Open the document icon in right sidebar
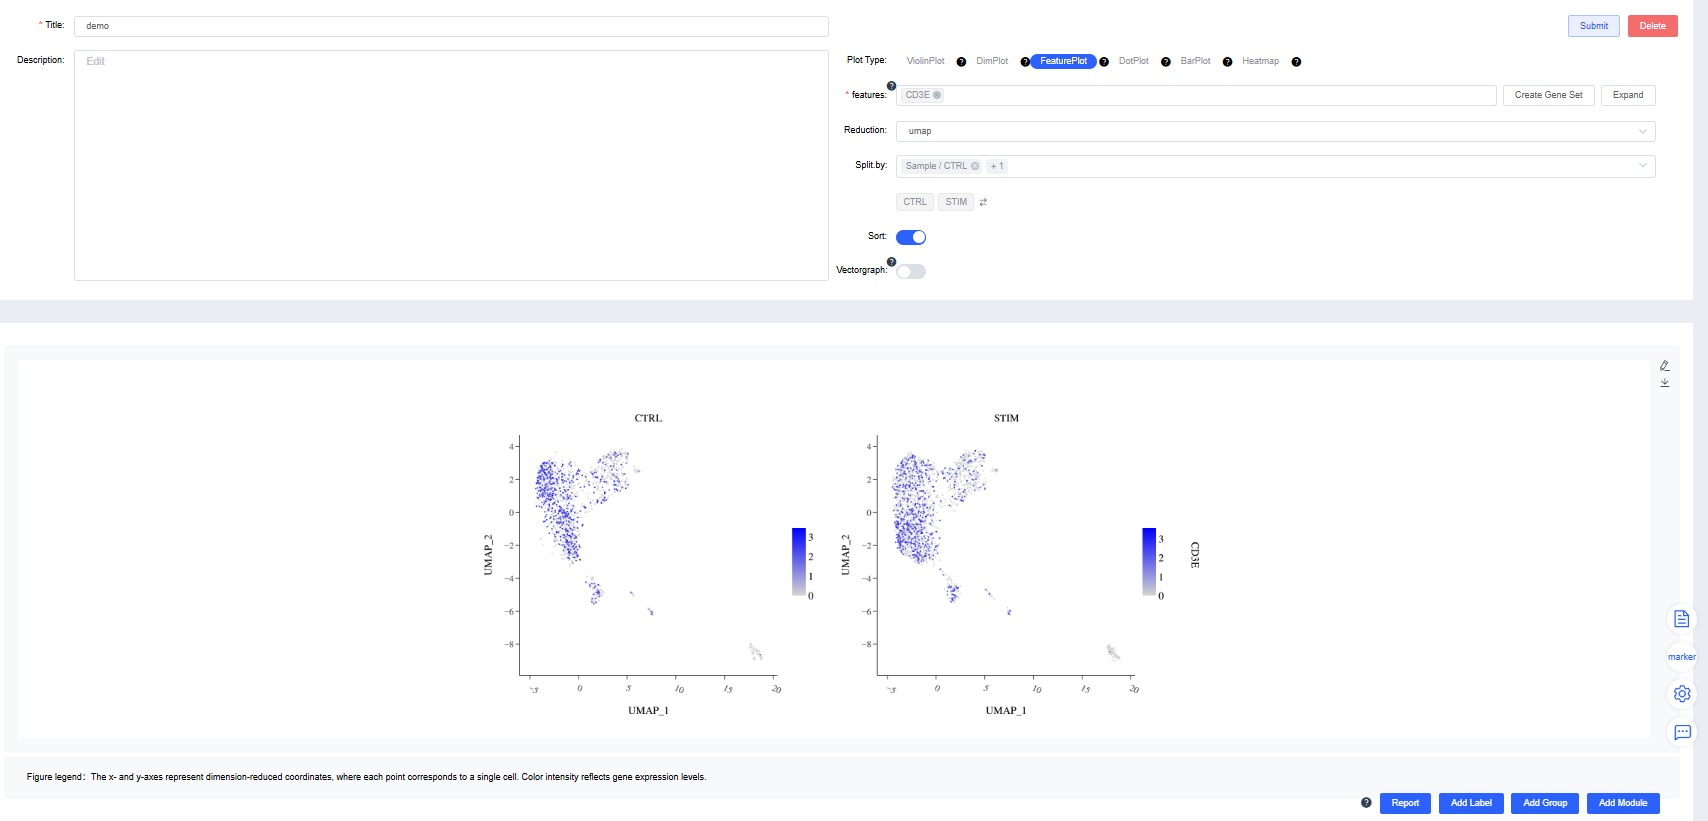This screenshot has width=1708, height=821. tap(1682, 619)
